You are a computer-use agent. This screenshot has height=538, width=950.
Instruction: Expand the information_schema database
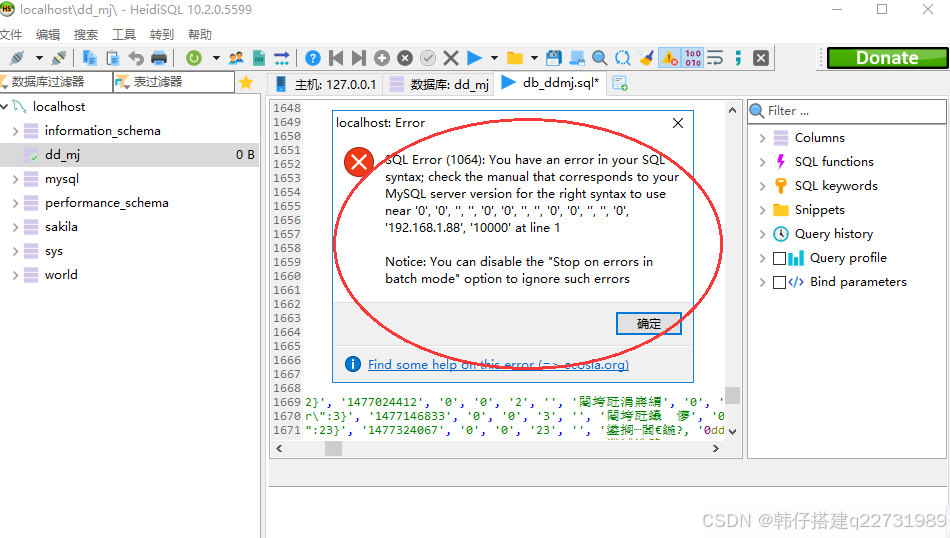click(x=15, y=131)
